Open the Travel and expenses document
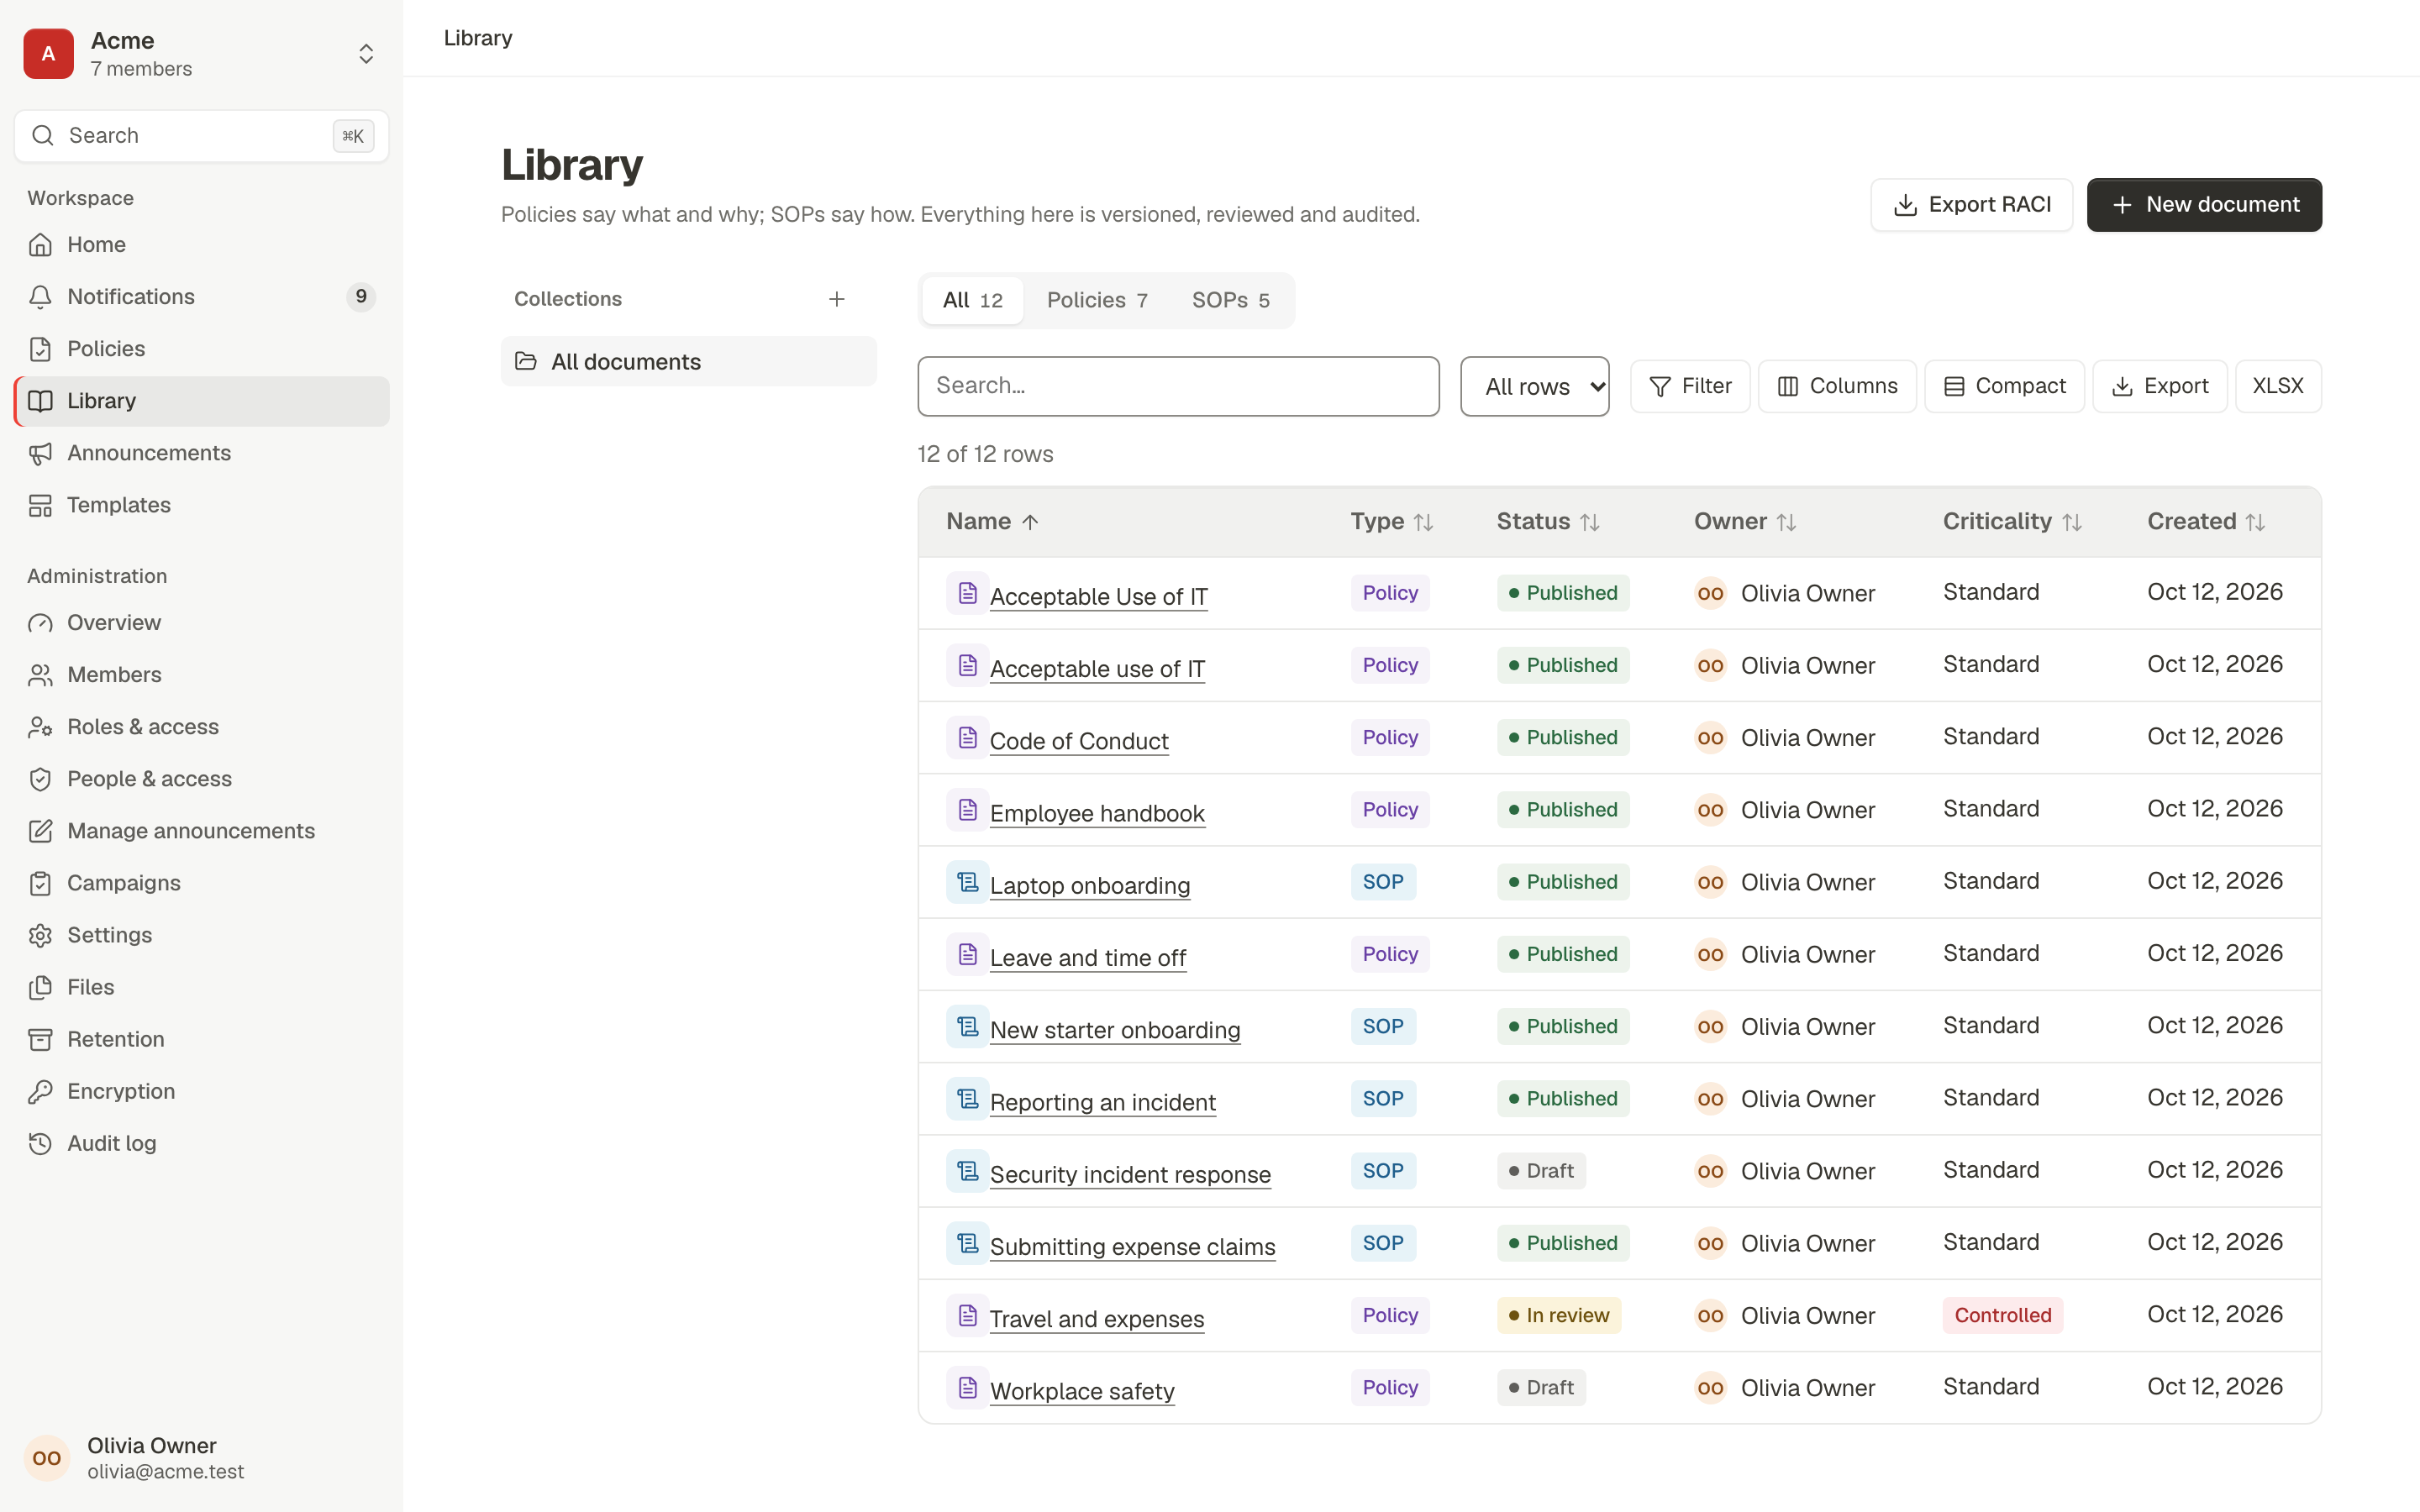 click(1096, 1319)
